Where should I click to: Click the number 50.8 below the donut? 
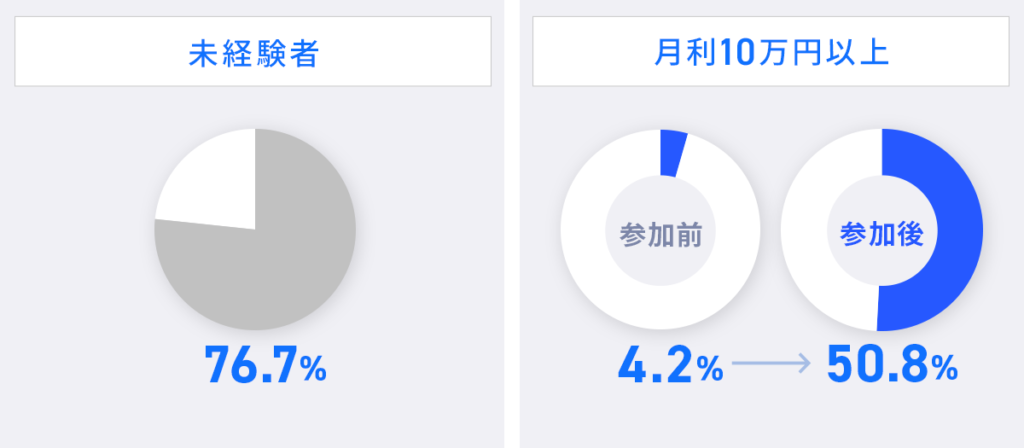pos(873,367)
